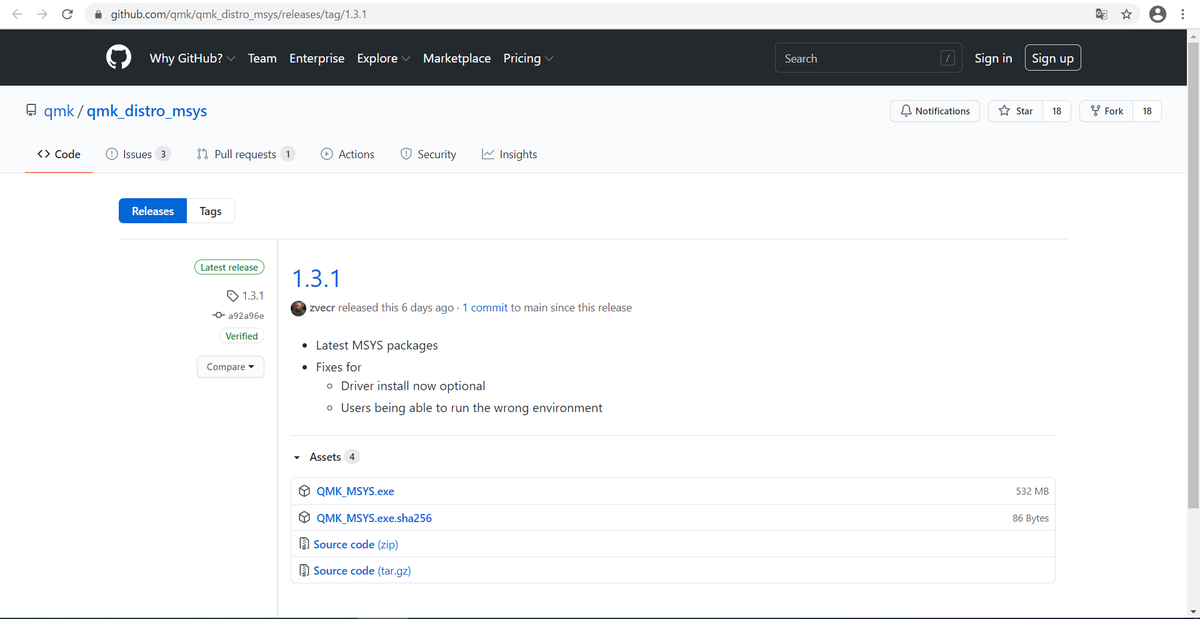Click Team in the header
Image resolution: width=1200 pixels, height=619 pixels.
pyautogui.click(x=262, y=58)
